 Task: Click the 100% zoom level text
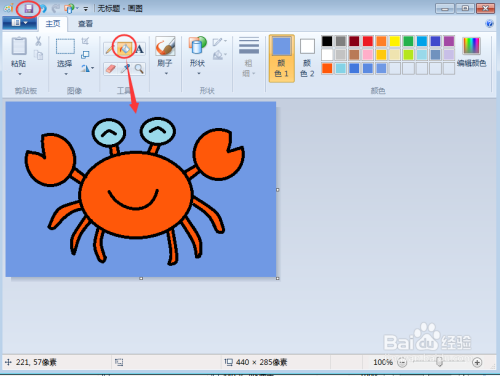point(383,362)
